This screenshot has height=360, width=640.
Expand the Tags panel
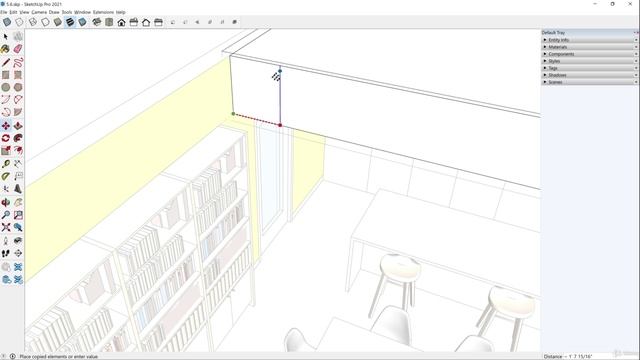(589, 68)
